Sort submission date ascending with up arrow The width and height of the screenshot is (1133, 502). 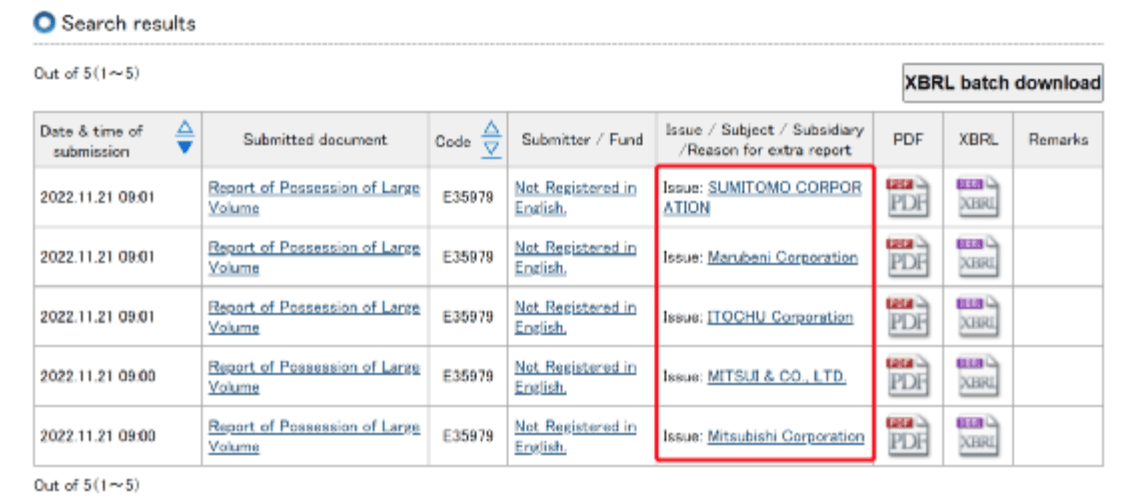185,128
